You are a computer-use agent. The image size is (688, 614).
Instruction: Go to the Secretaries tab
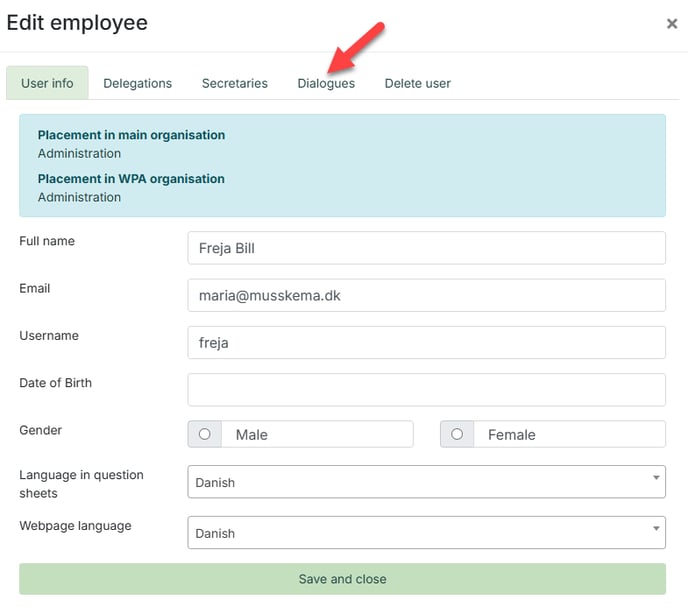pos(234,83)
